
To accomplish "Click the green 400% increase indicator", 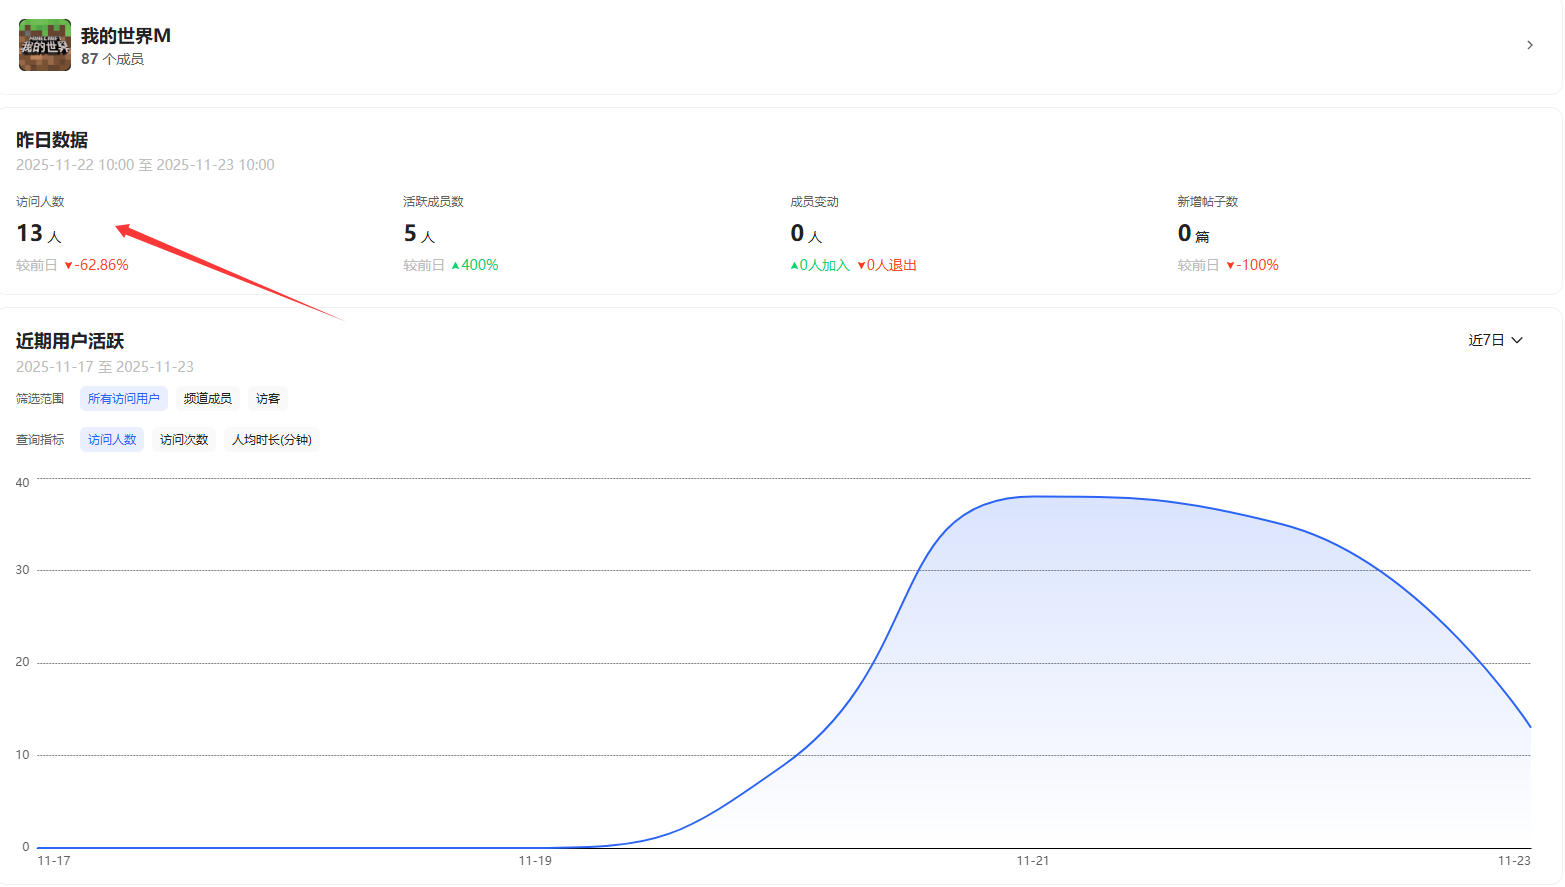I will [x=475, y=265].
